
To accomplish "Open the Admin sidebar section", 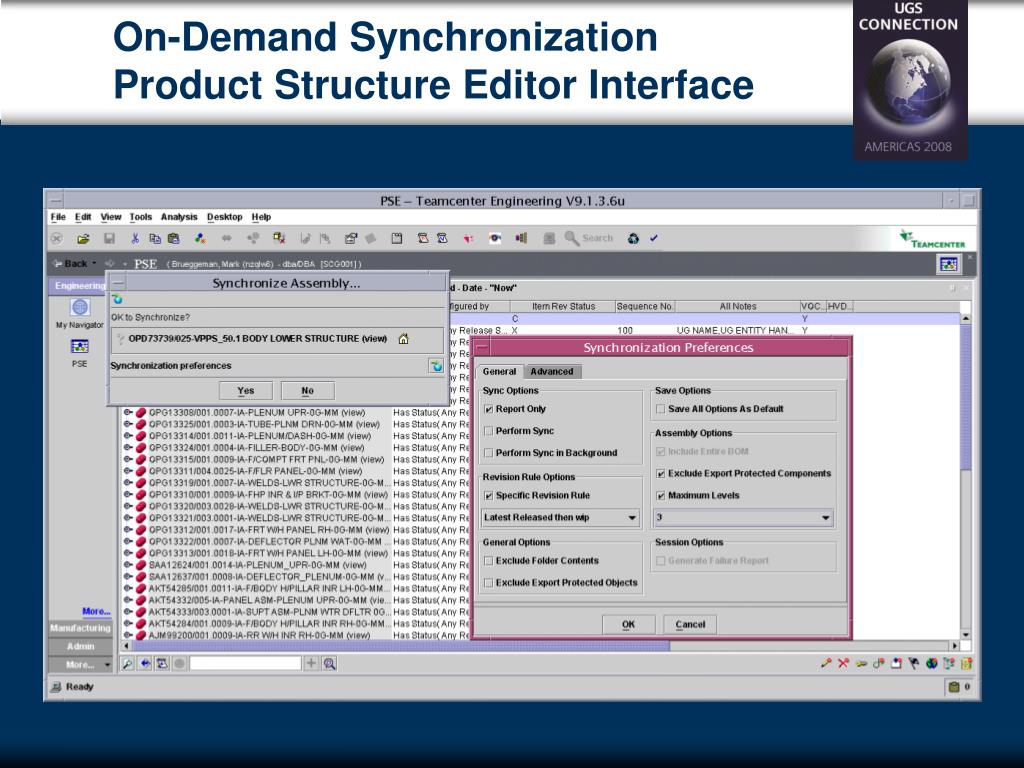I will [80, 647].
